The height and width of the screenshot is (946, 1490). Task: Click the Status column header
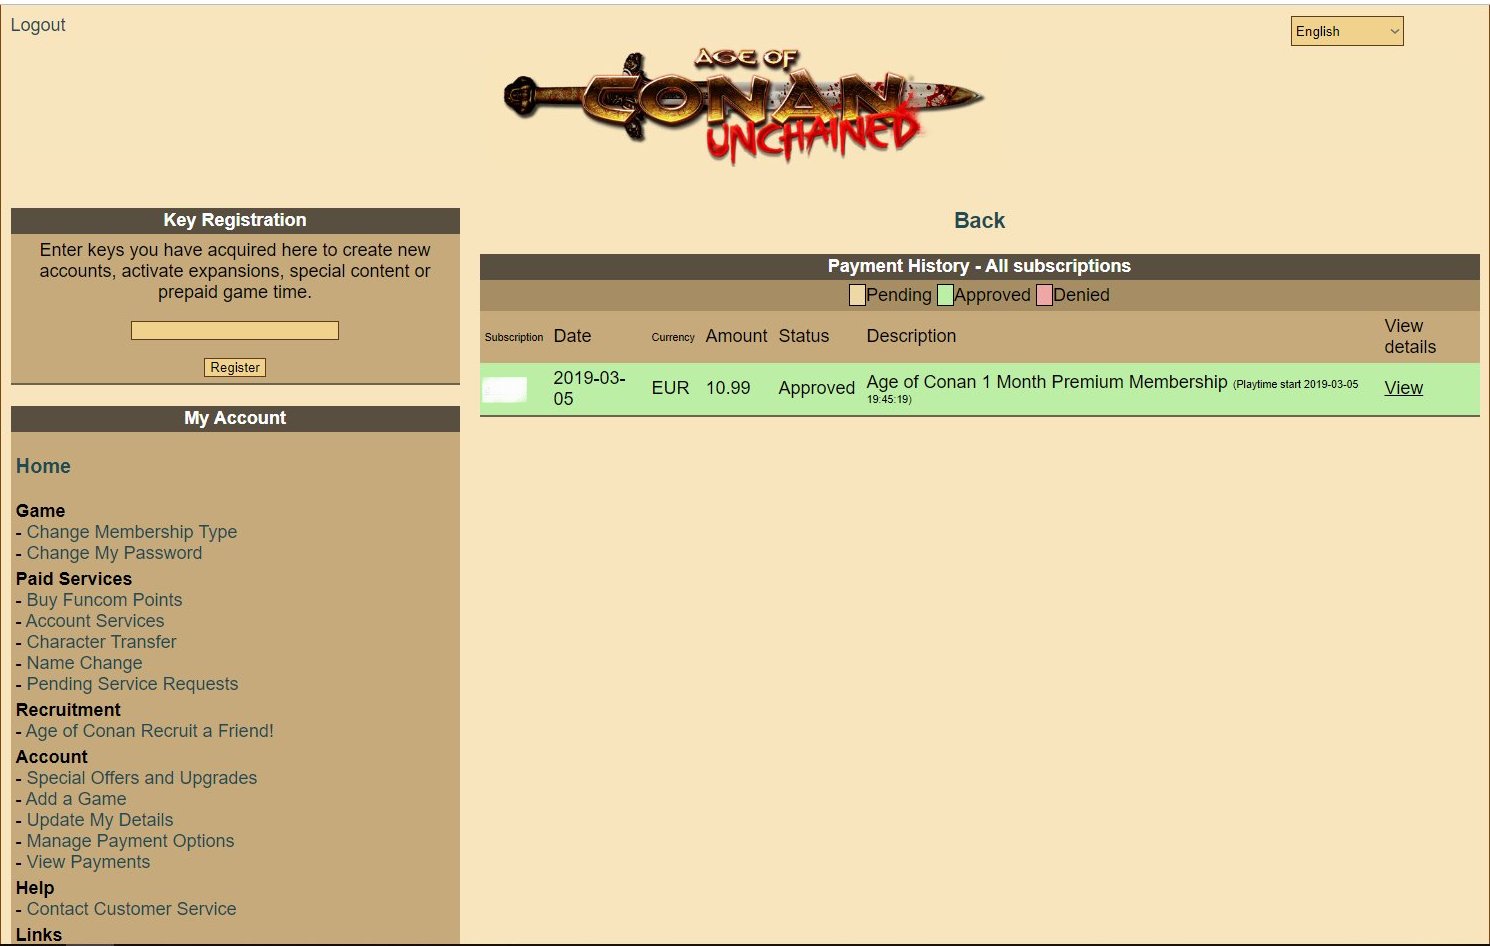[x=803, y=336]
